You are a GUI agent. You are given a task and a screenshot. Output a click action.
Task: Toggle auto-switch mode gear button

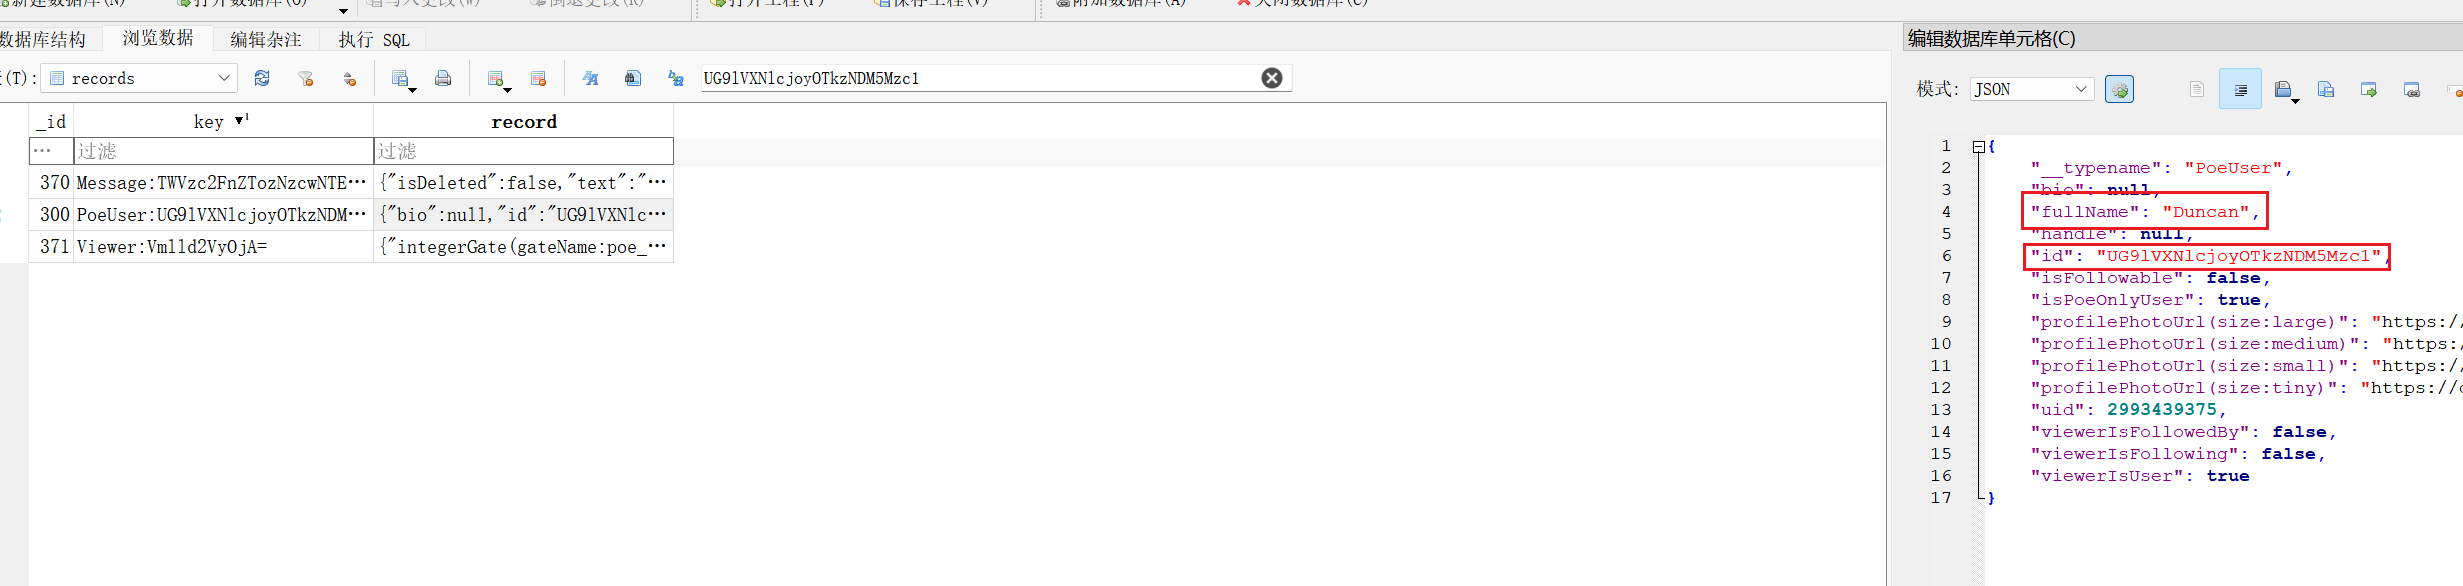click(2119, 89)
